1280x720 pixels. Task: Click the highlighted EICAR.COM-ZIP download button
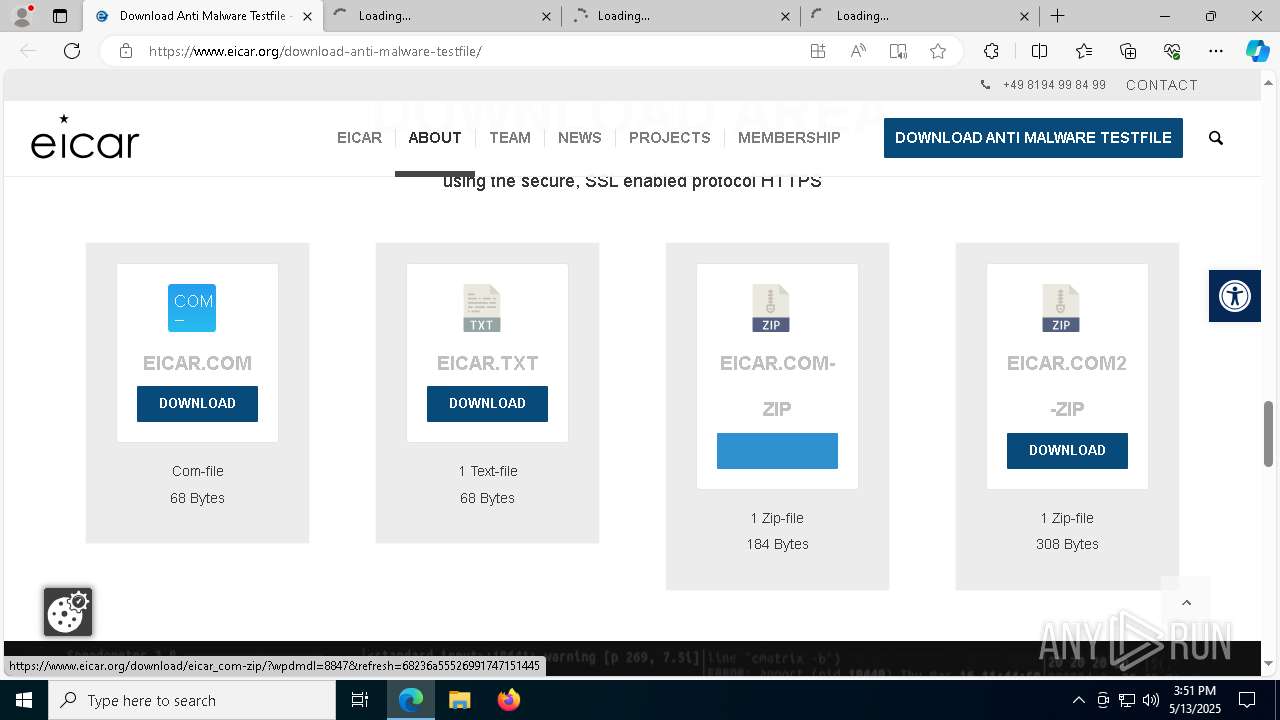[x=777, y=450]
